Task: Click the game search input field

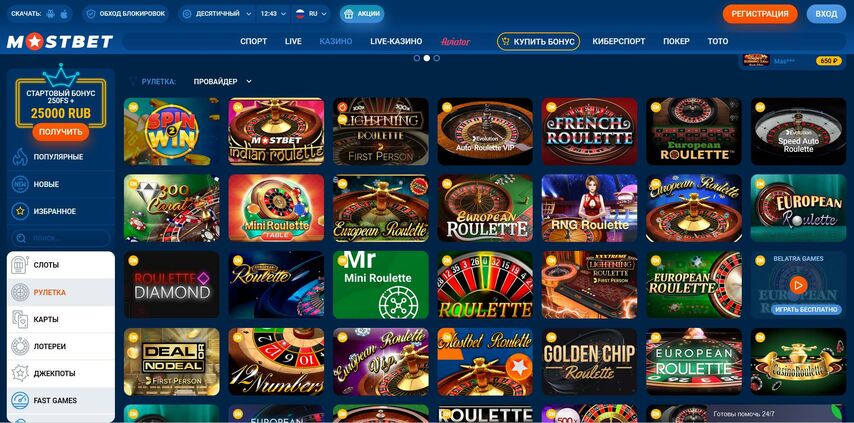Action: 60,238
